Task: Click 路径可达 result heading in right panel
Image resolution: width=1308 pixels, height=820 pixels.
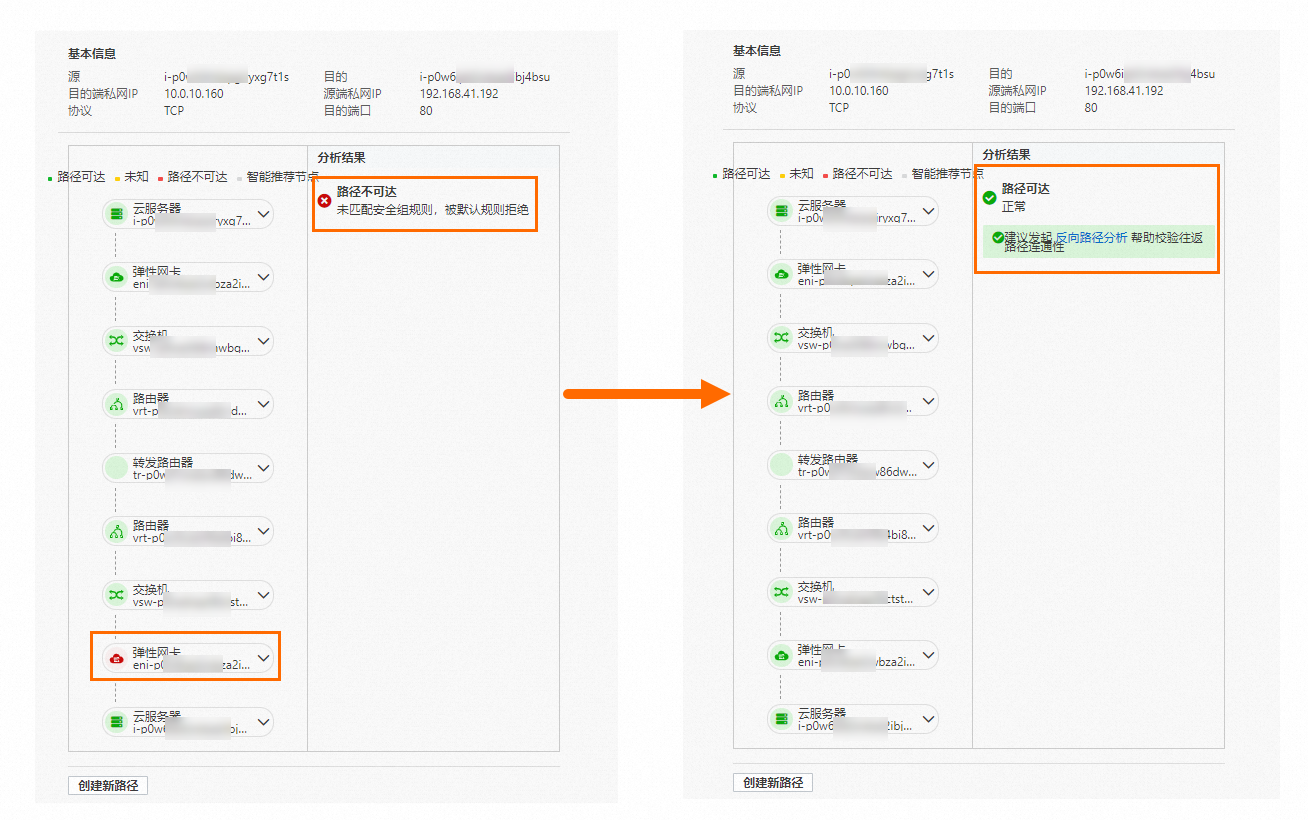Action: point(1026,189)
